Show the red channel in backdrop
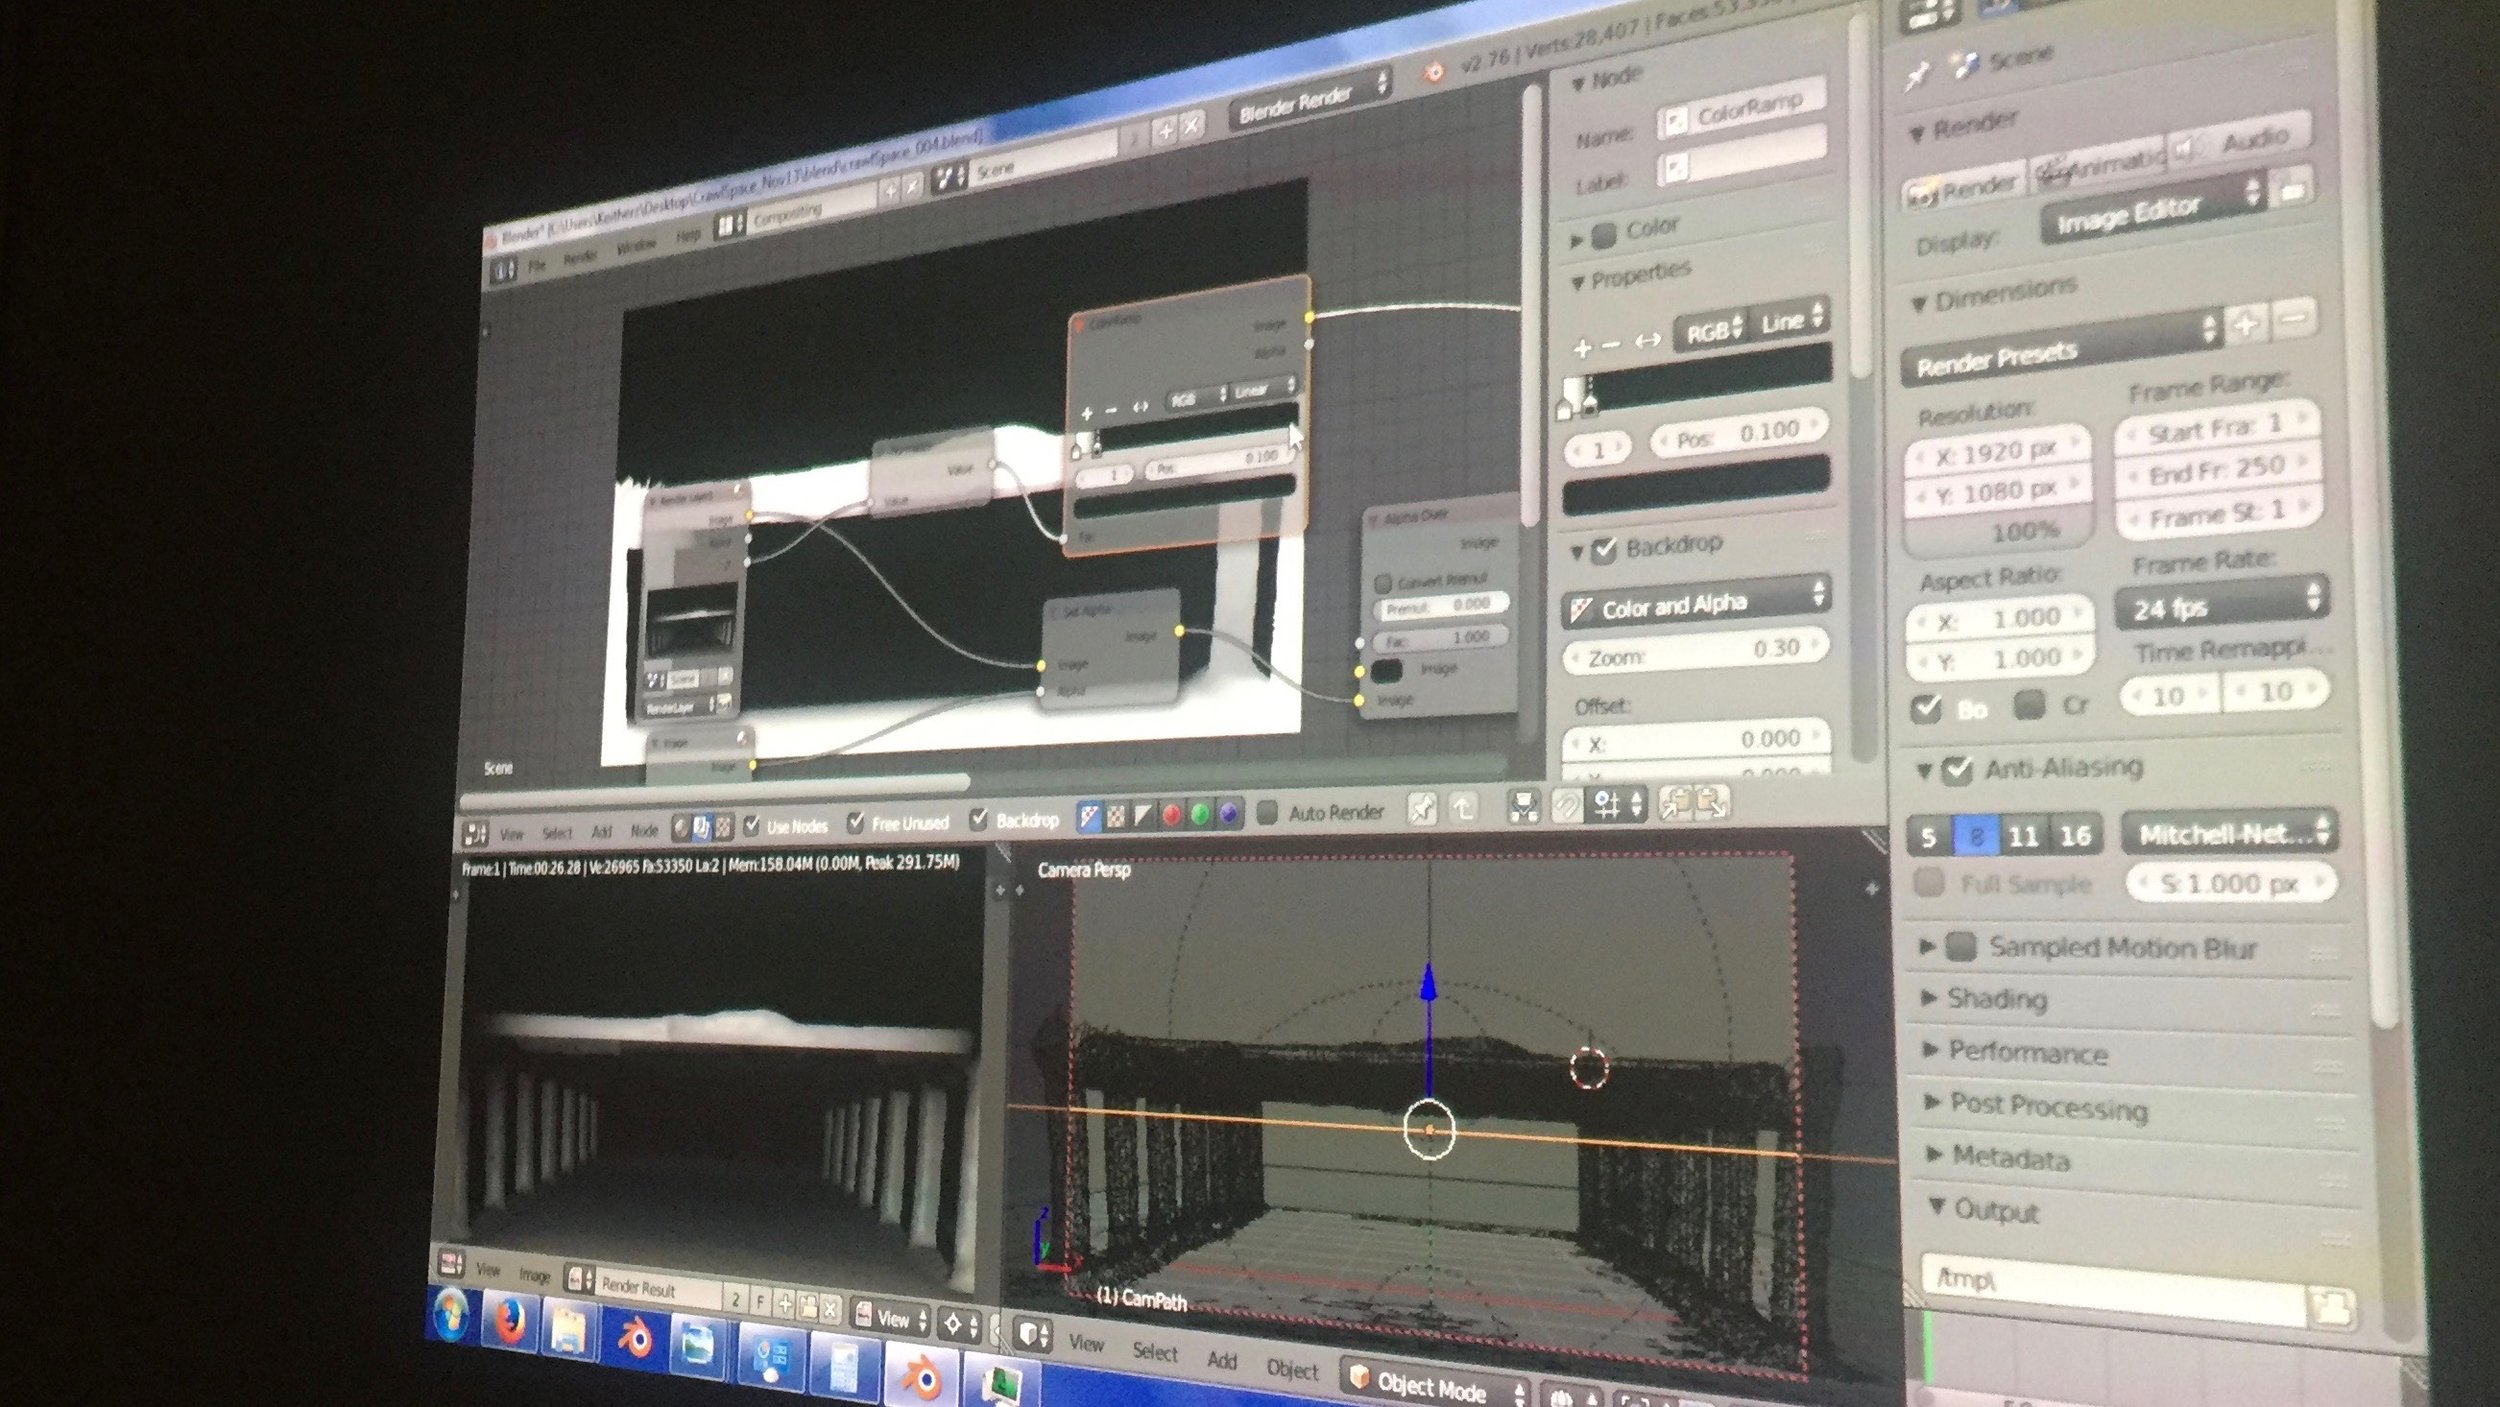This screenshot has width=2500, height=1407. pos(1171,815)
